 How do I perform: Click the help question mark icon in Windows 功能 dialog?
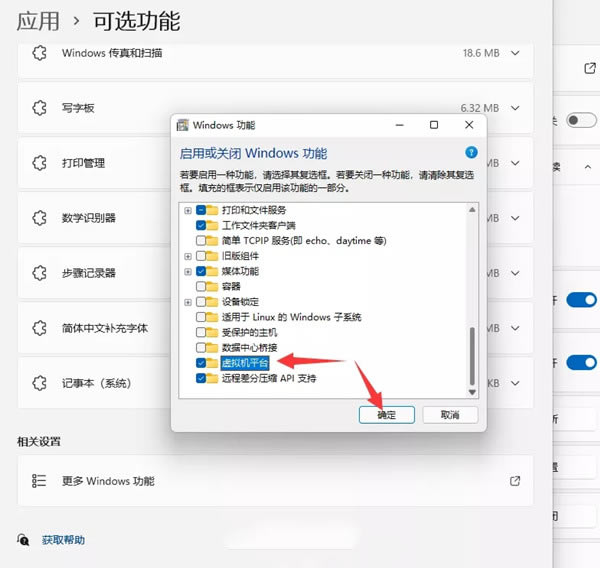pyautogui.click(x=471, y=152)
